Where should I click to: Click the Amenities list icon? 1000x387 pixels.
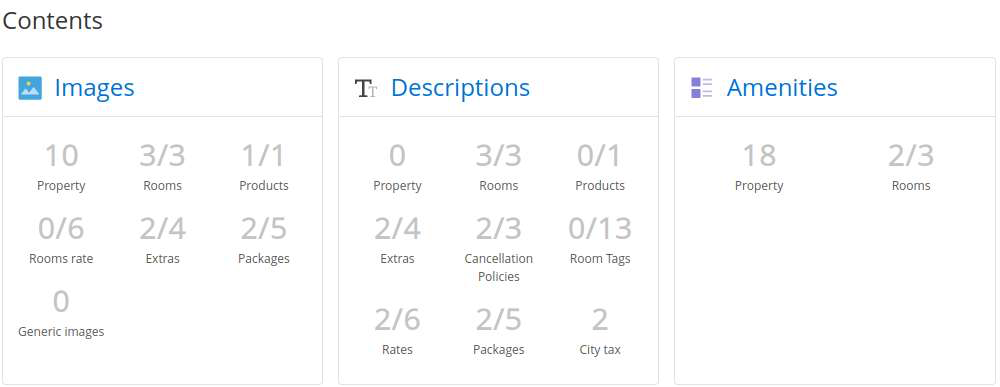702,88
